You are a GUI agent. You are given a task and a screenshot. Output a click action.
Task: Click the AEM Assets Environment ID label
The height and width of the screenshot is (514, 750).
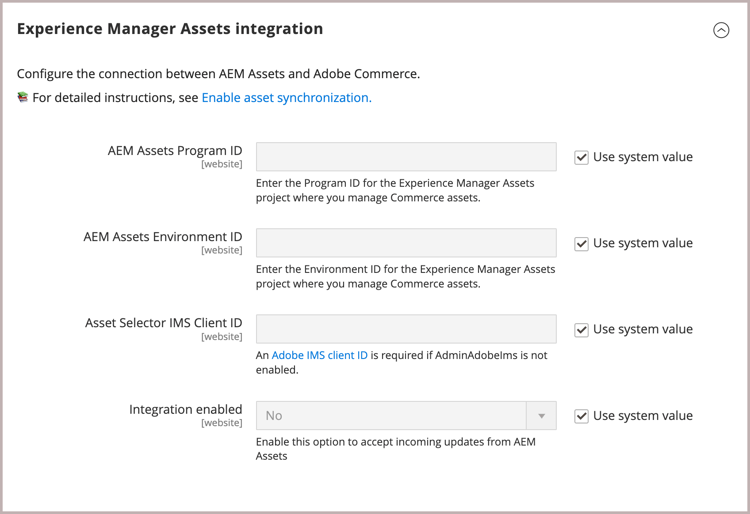163,237
